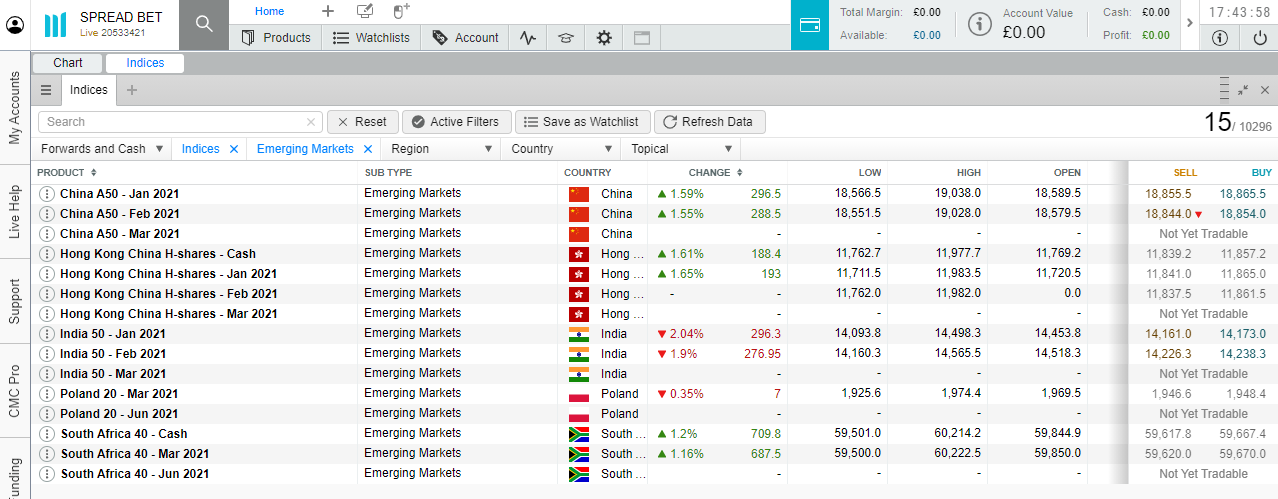Click the Reset filters button

click(362, 122)
